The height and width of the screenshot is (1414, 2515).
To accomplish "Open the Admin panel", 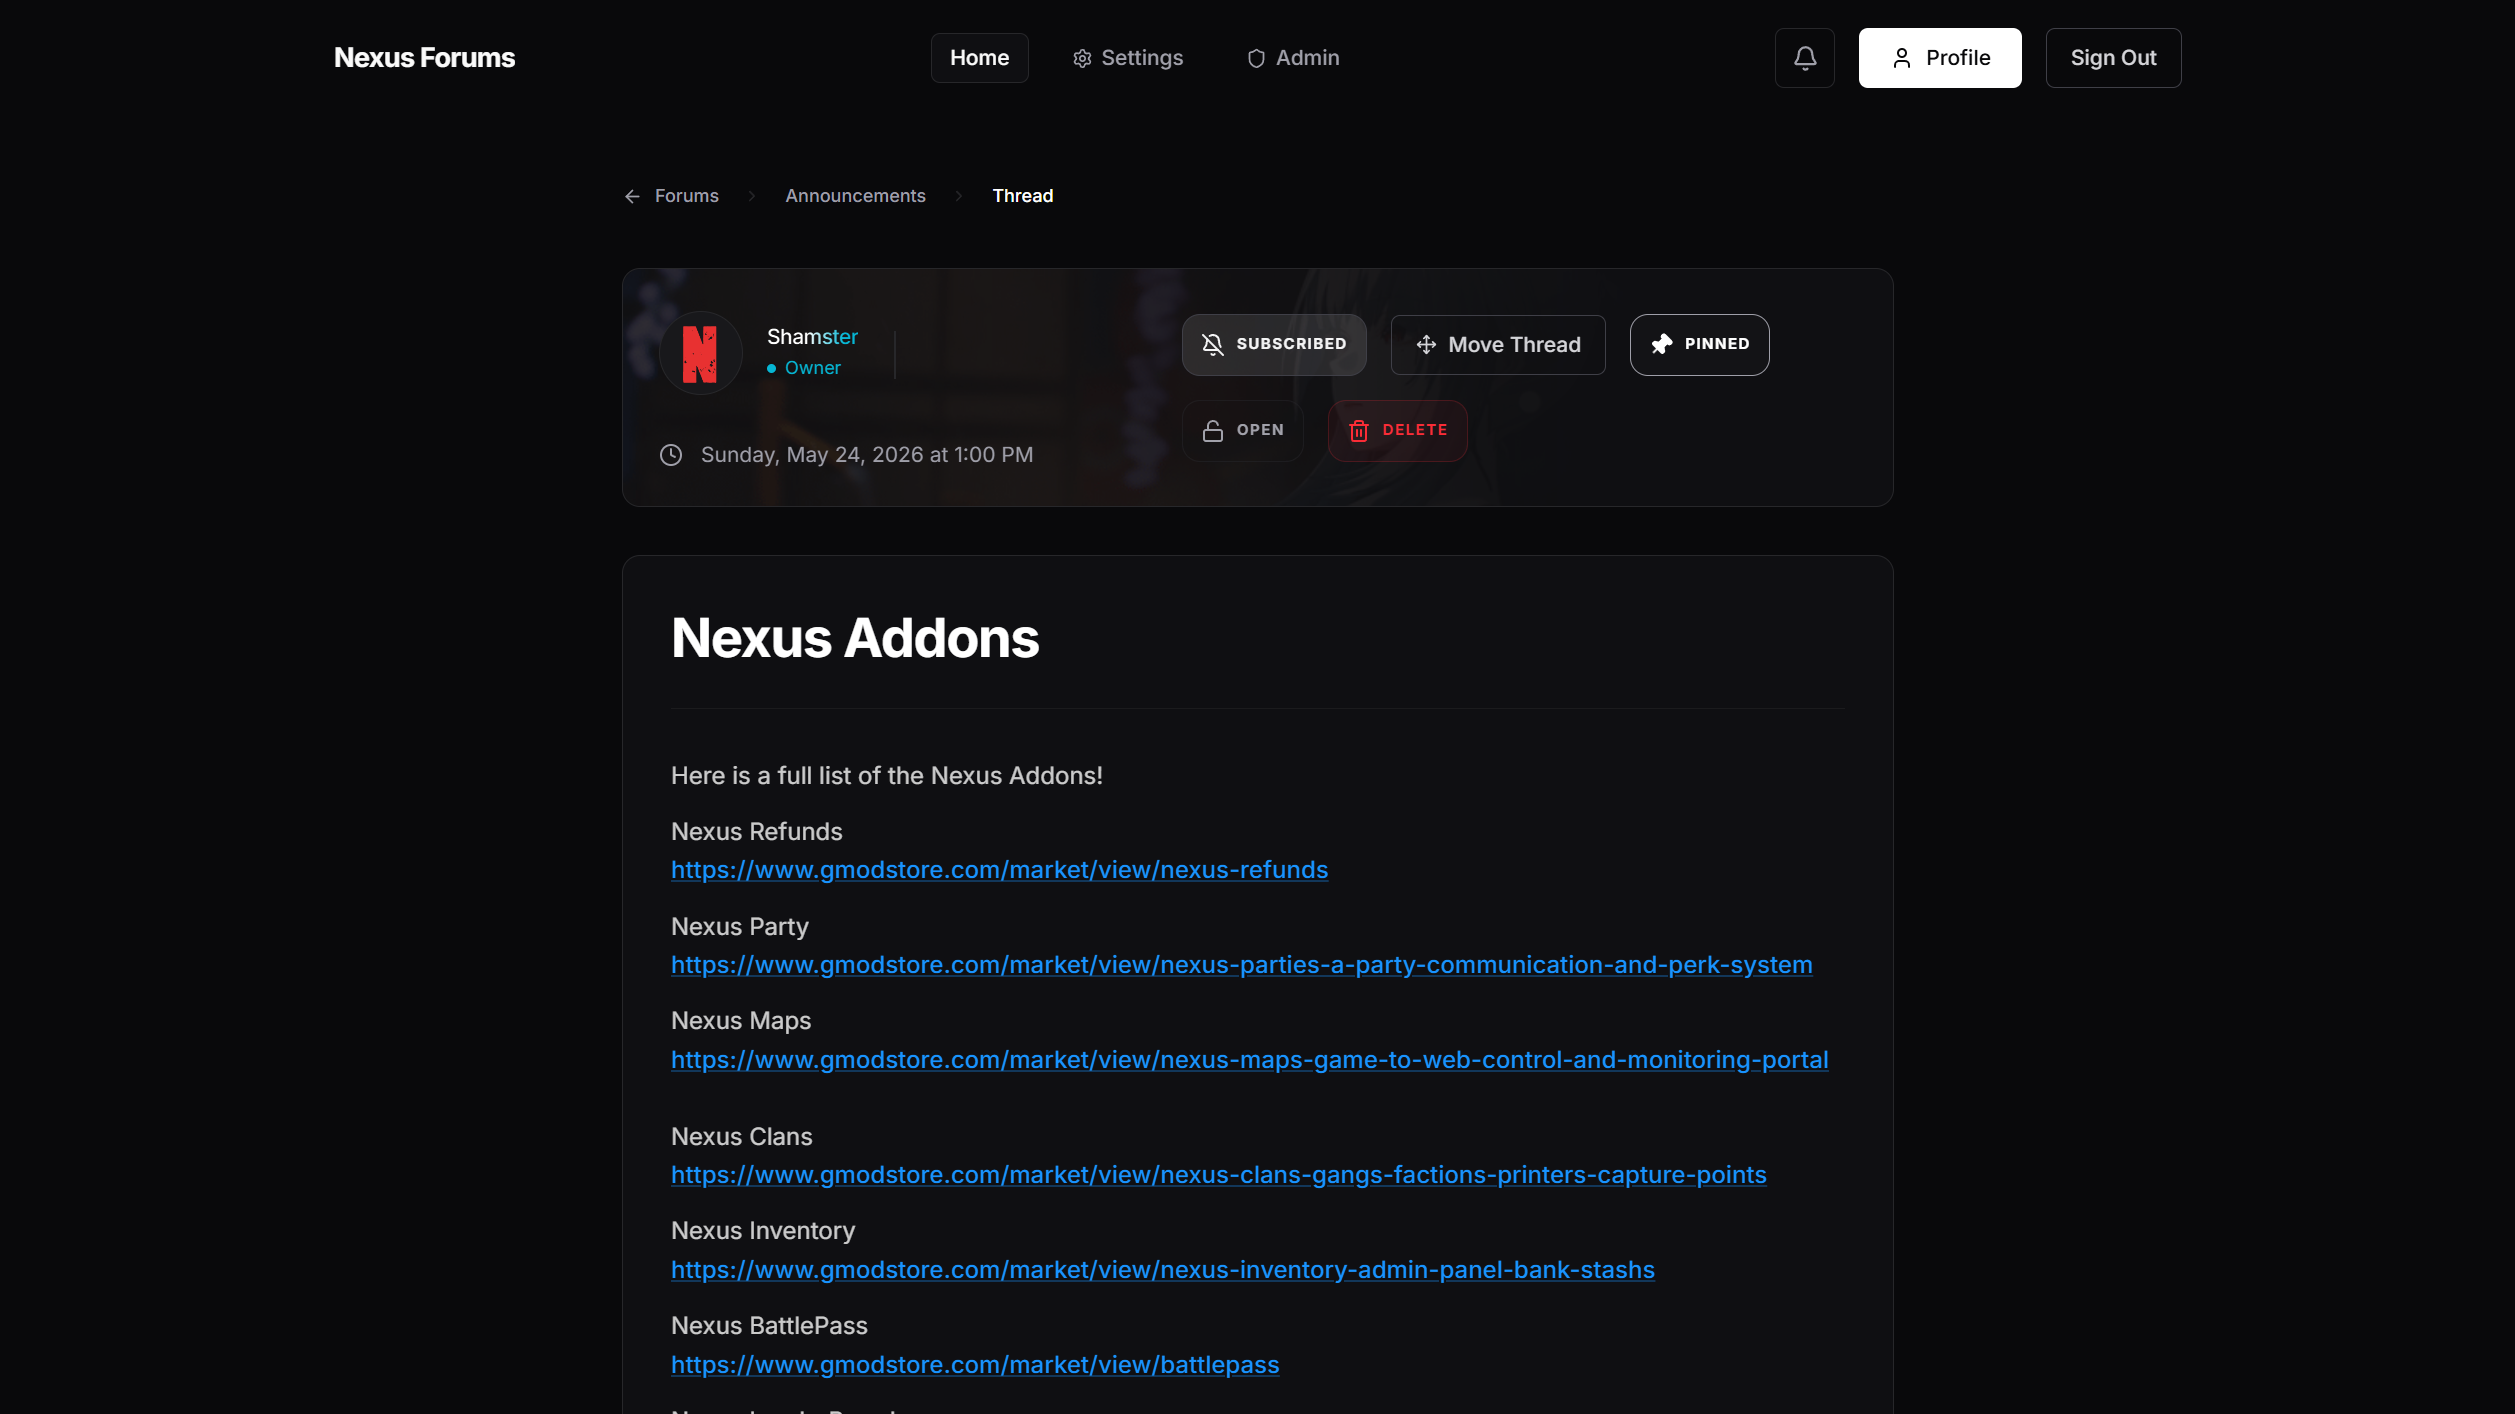I will click(1292, 58).
